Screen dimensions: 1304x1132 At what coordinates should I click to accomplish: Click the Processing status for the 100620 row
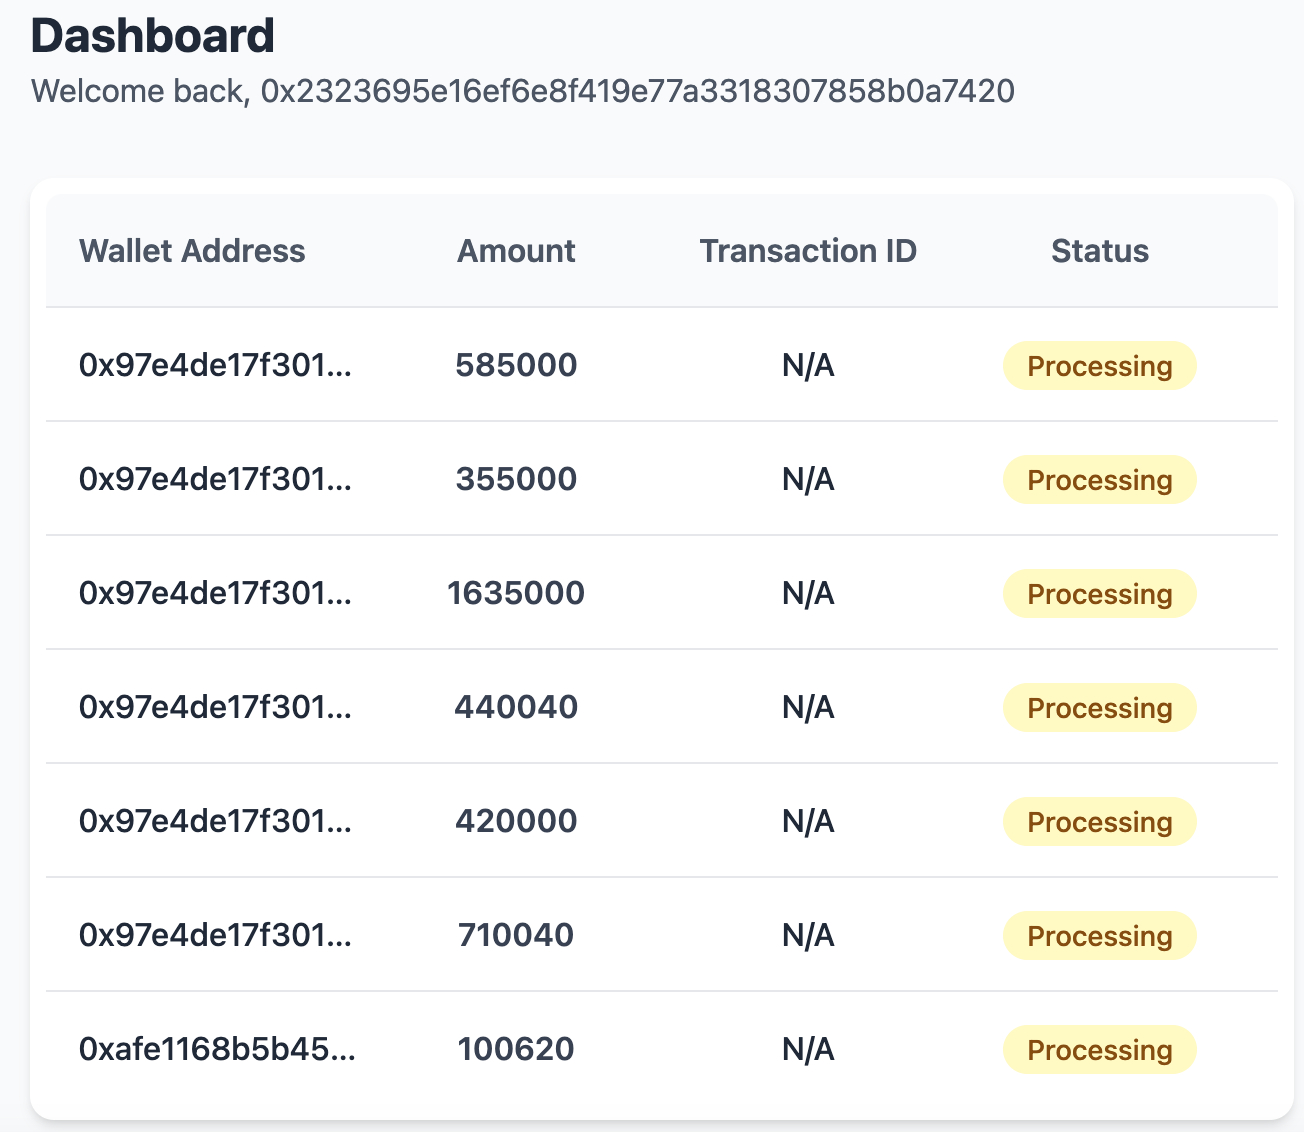coord(1099,1050)
